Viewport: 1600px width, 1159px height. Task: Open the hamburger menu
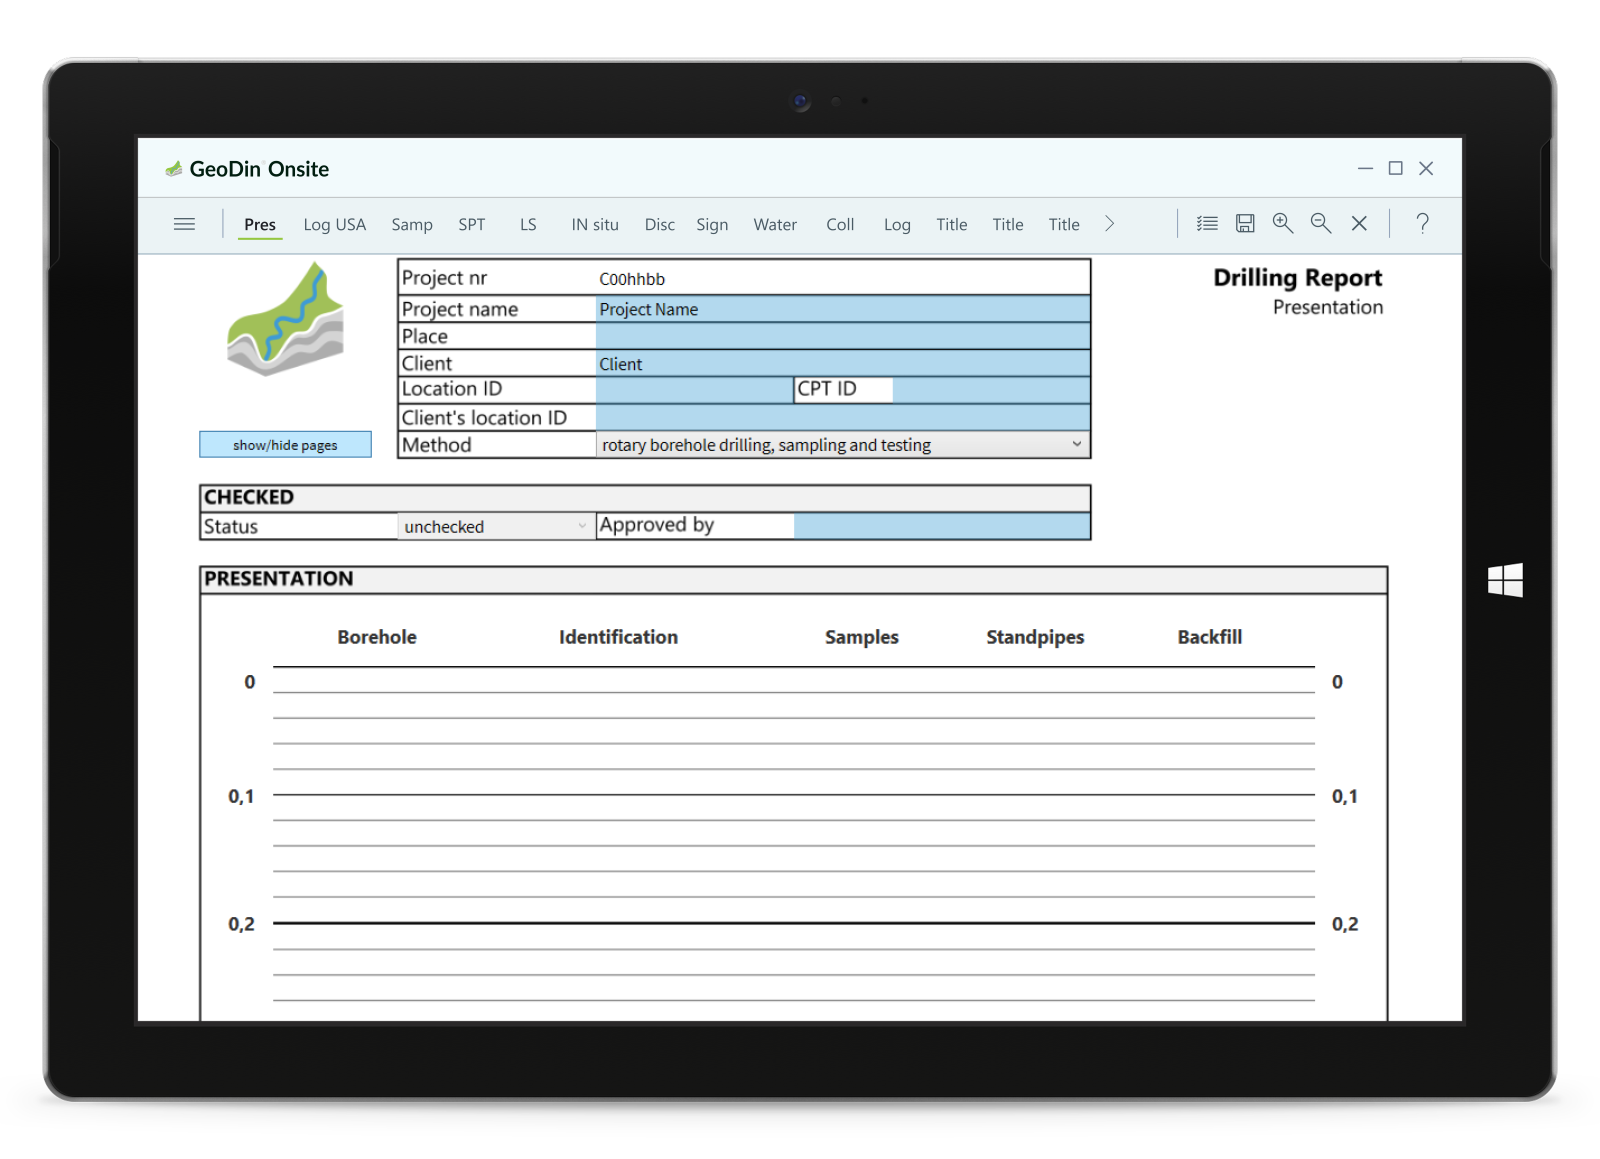tap(184, 224)
